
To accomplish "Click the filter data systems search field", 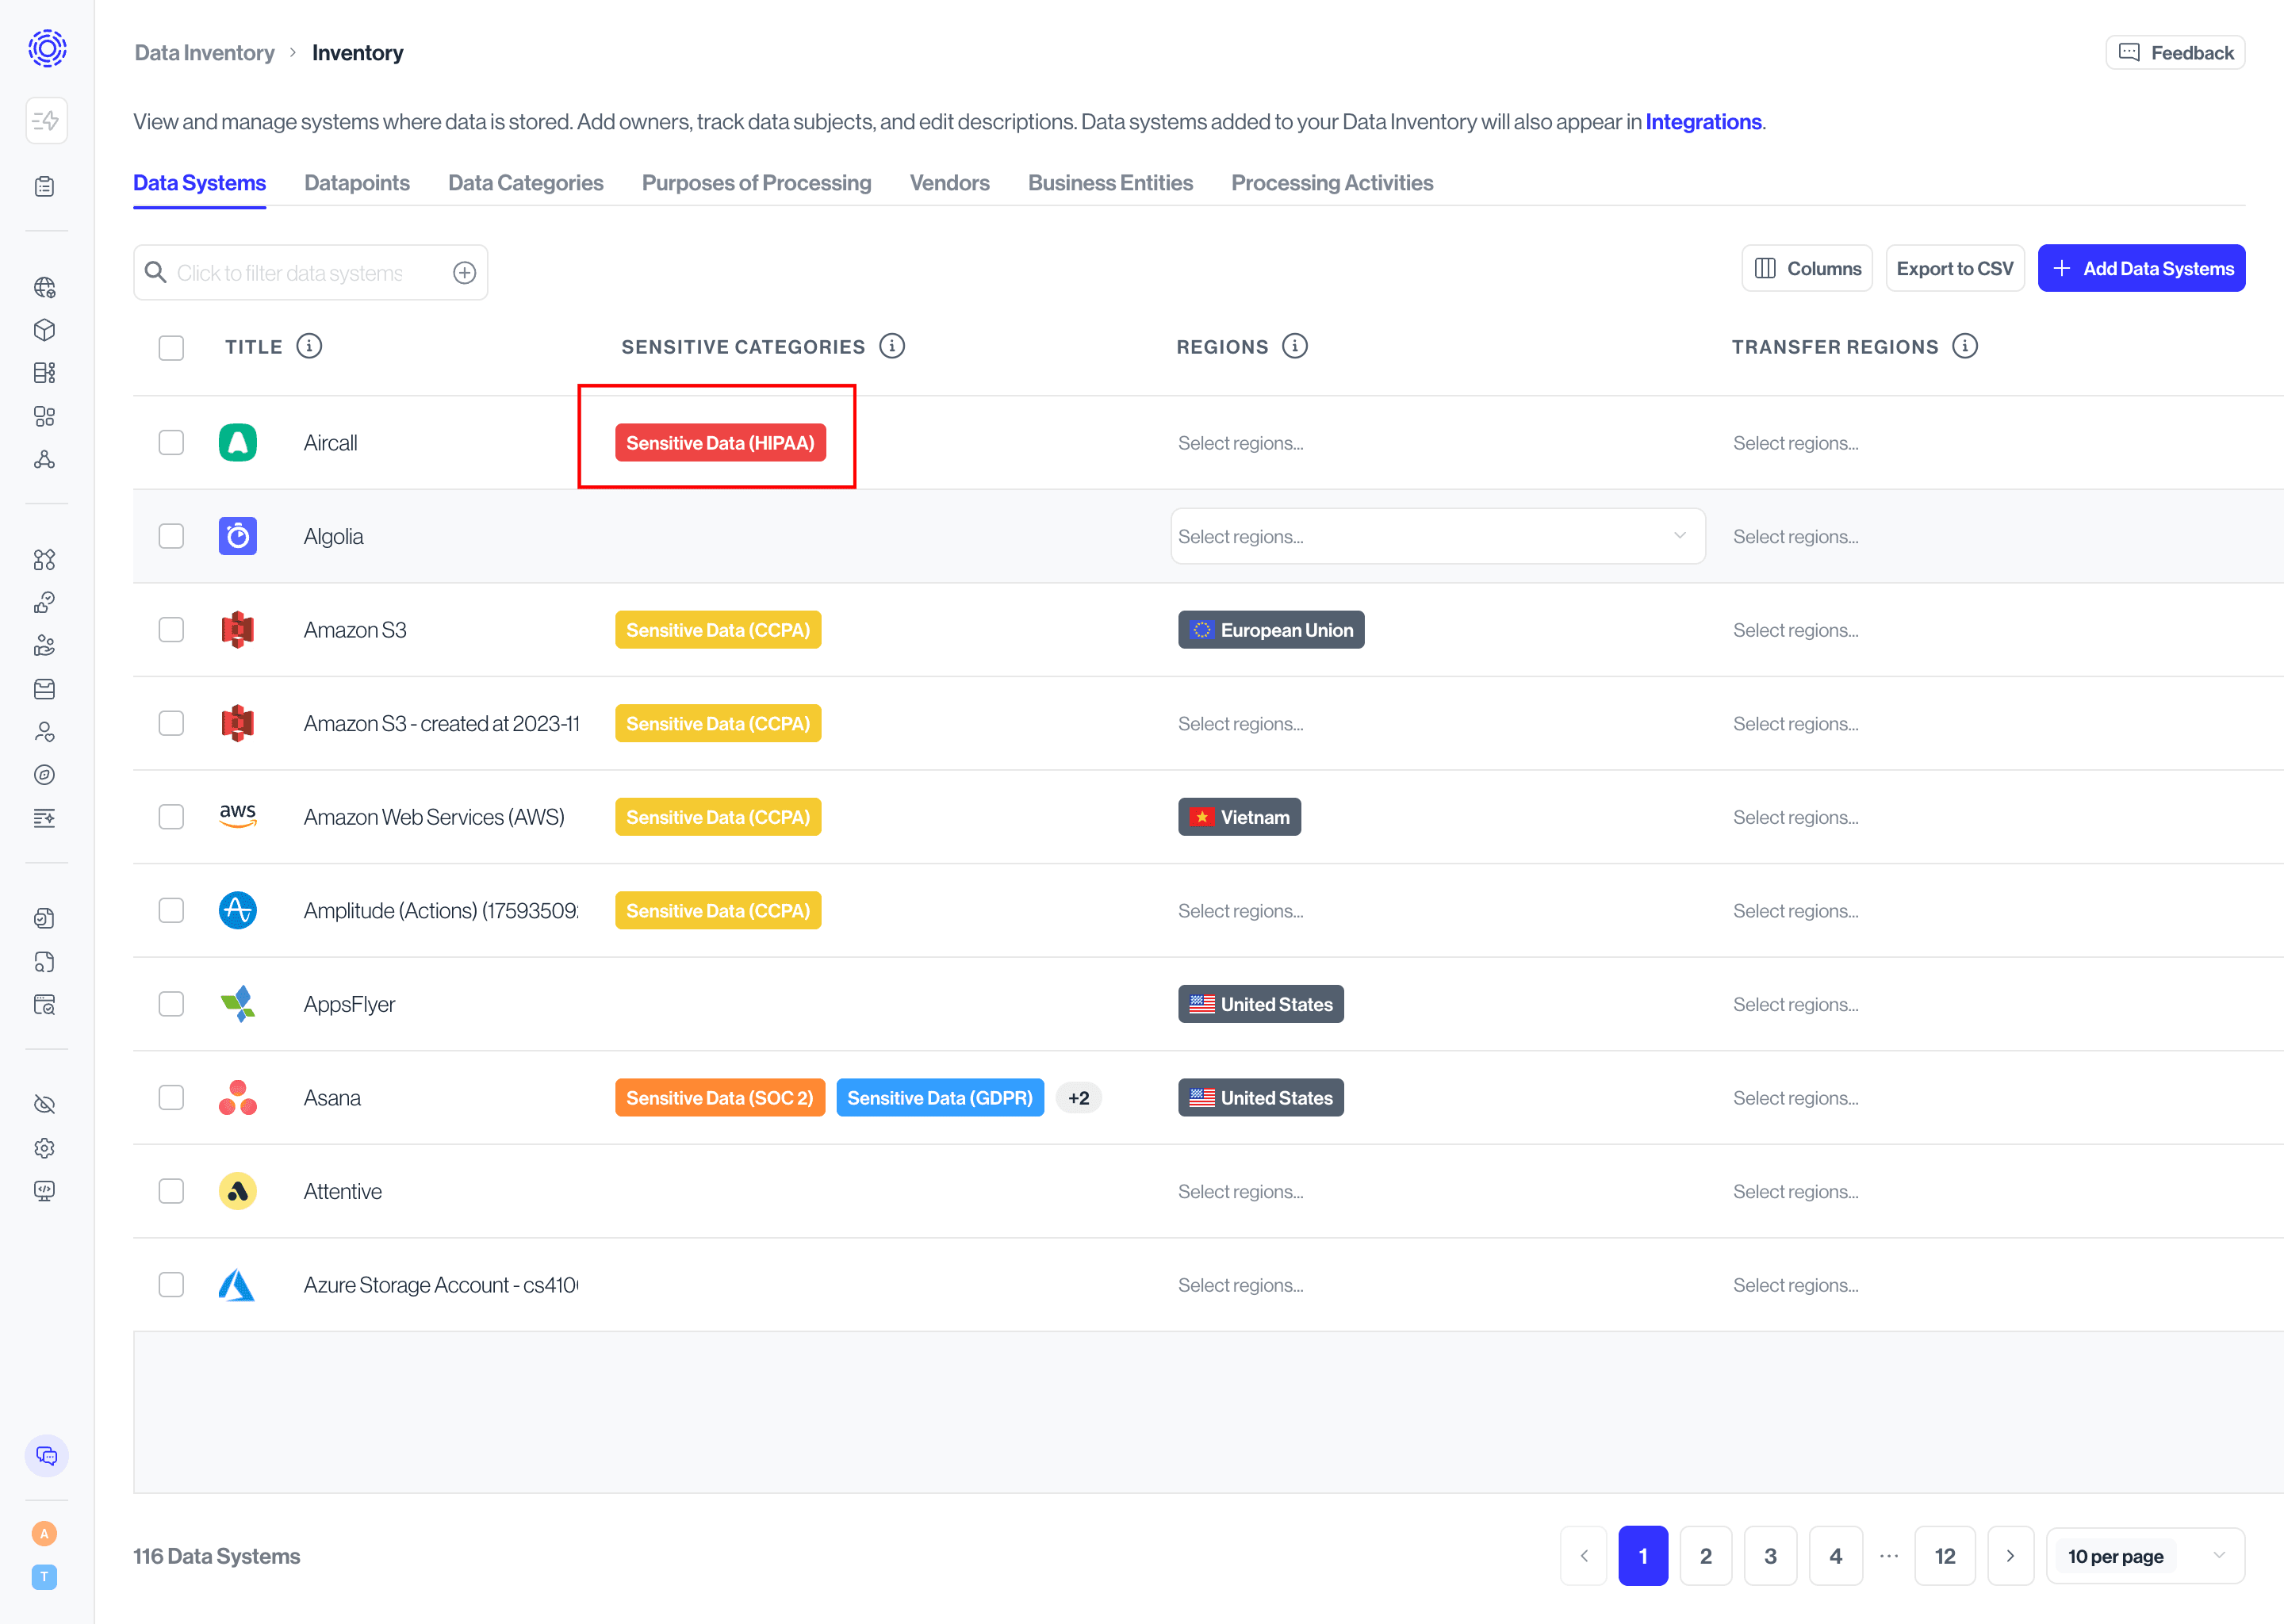I will (x=310, y=273).
